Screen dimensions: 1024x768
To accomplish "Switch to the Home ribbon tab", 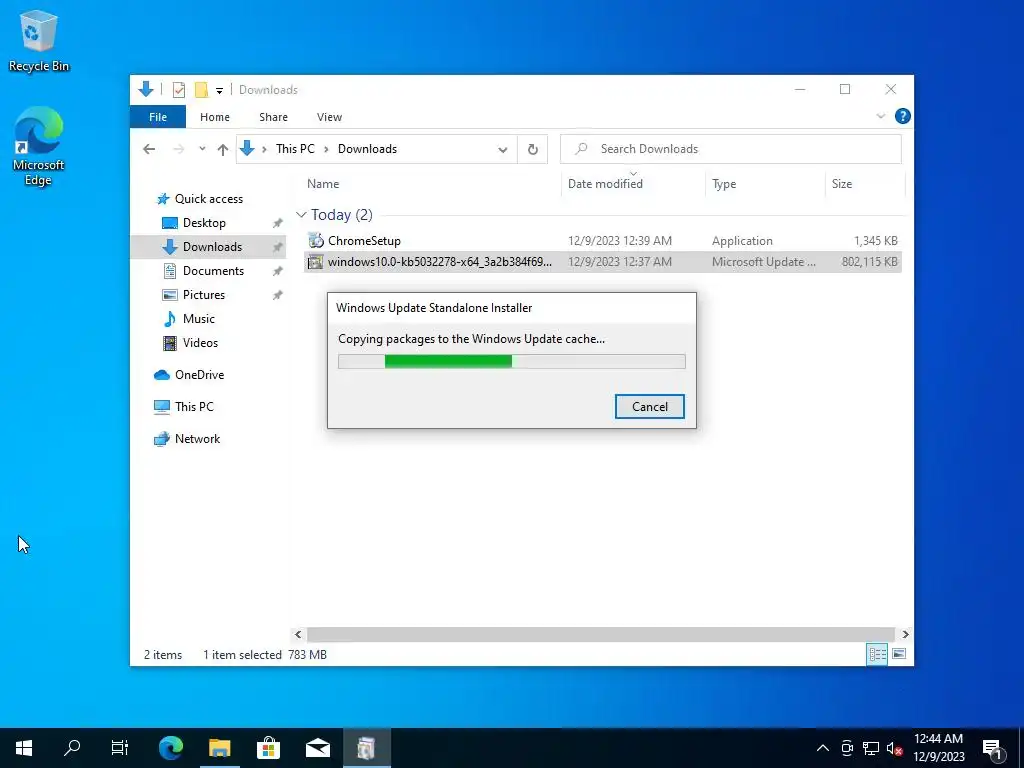I will pyautogui.click(x=215, y=117).
